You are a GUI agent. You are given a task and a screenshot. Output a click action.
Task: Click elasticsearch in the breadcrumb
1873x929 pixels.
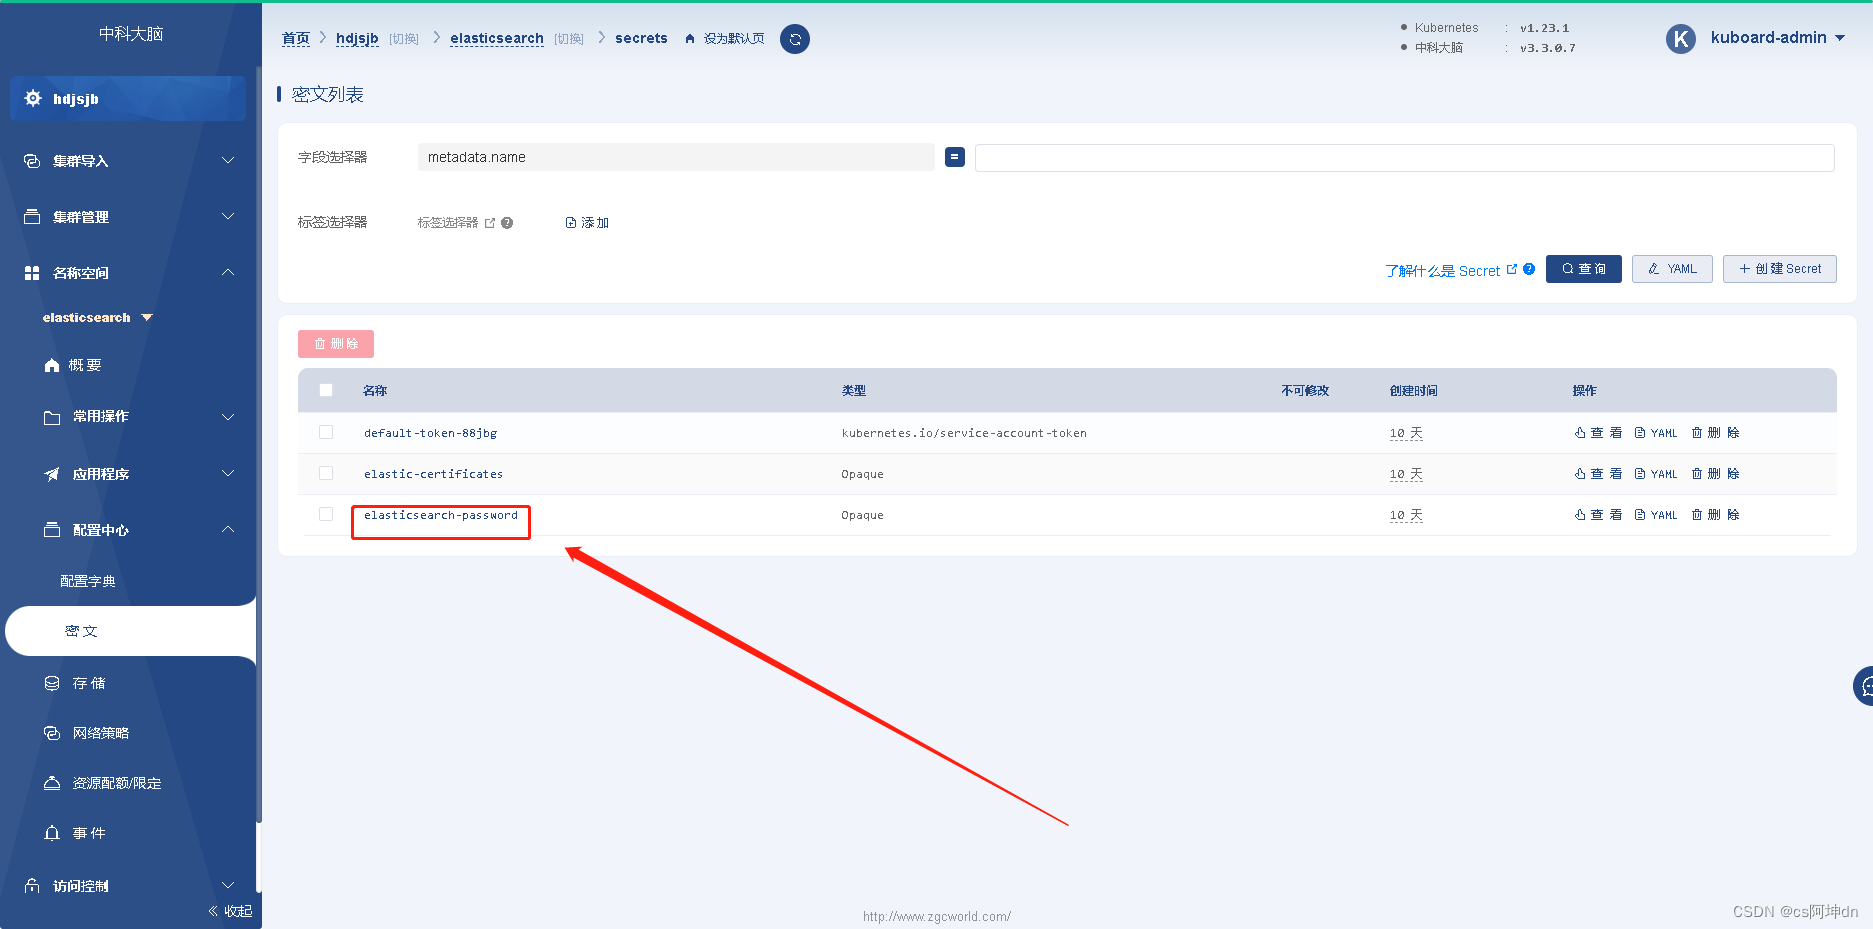tap(497, 39)
